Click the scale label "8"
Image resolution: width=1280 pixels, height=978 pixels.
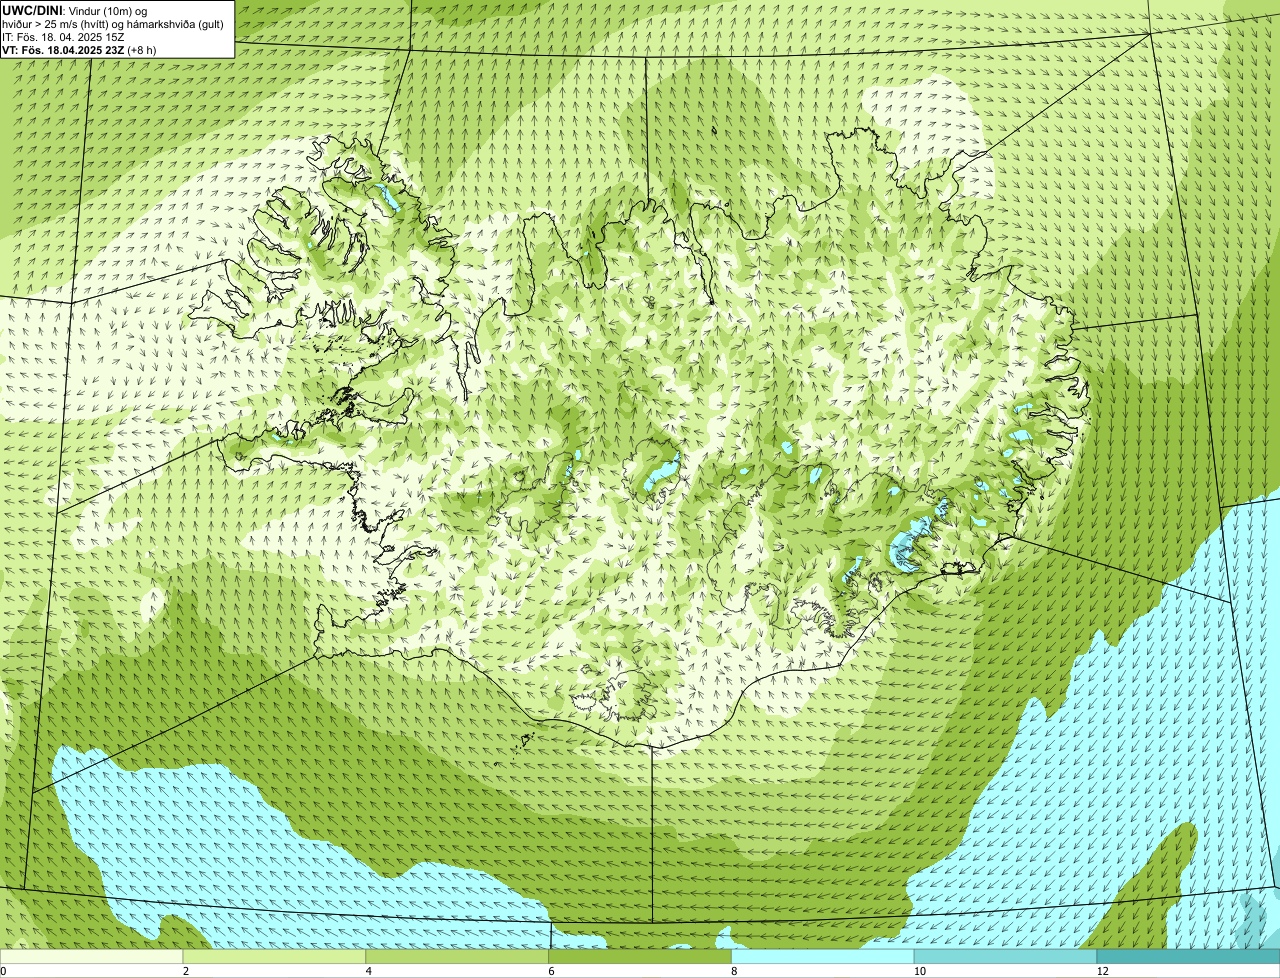(734, 971)
